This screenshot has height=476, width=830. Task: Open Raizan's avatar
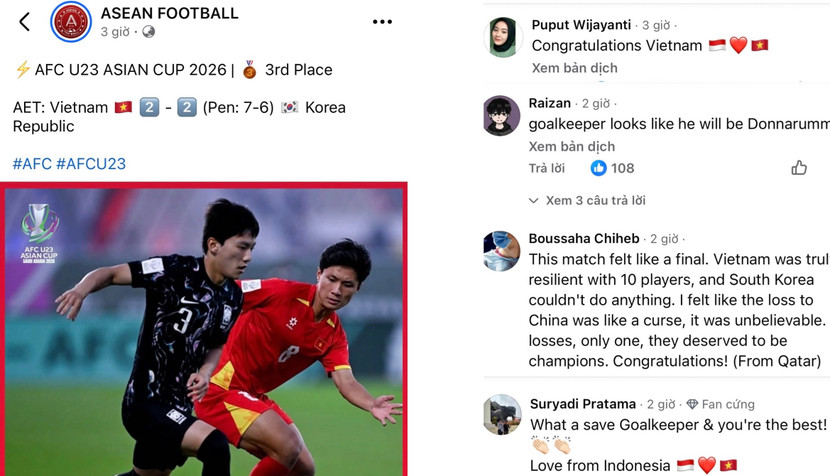tap(501, 115)
